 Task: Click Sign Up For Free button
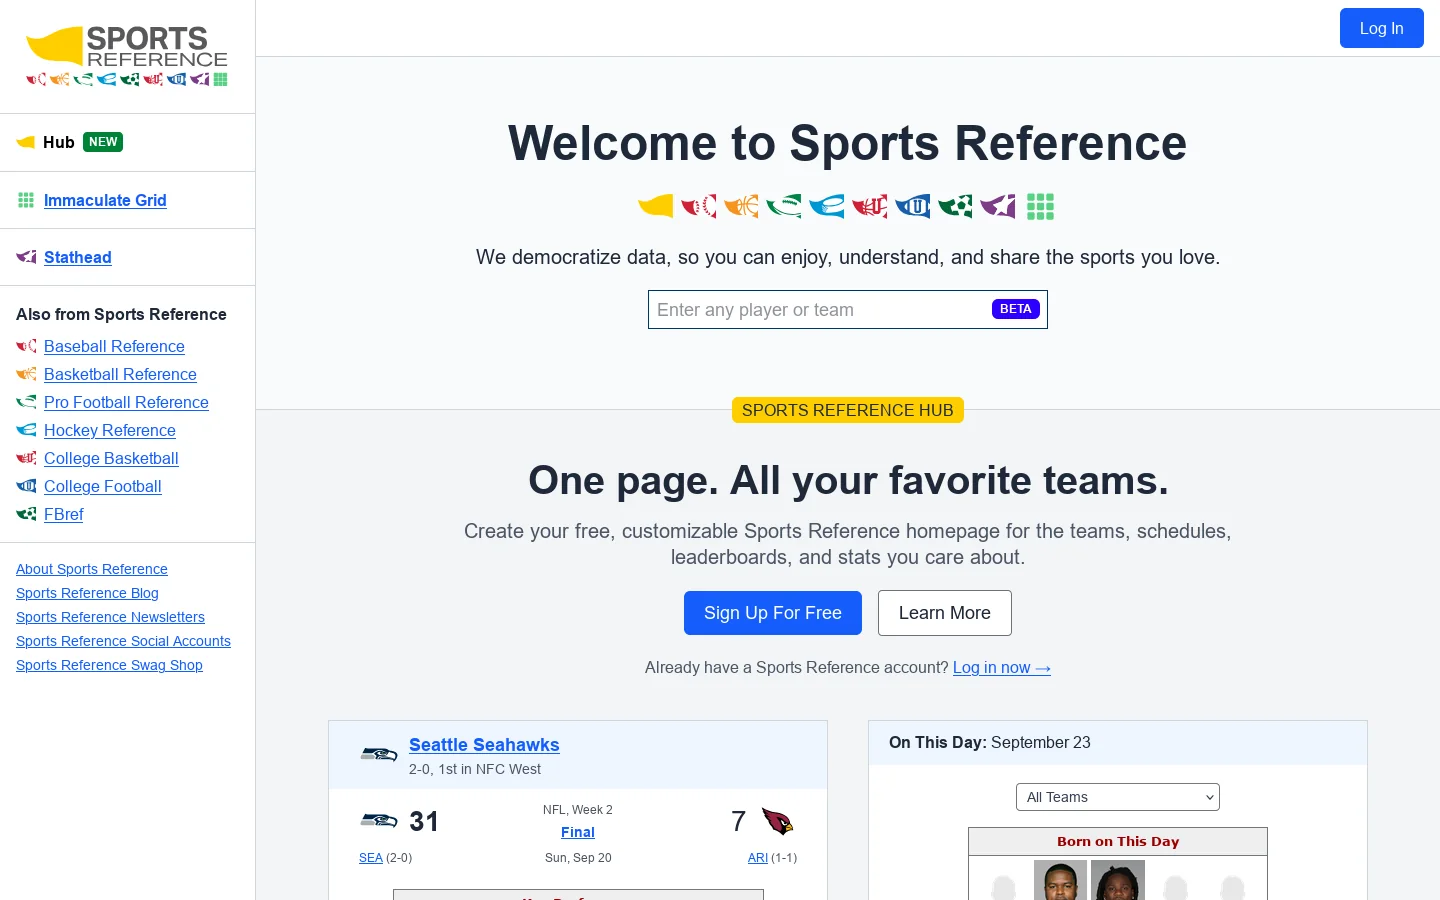[773, 613]
